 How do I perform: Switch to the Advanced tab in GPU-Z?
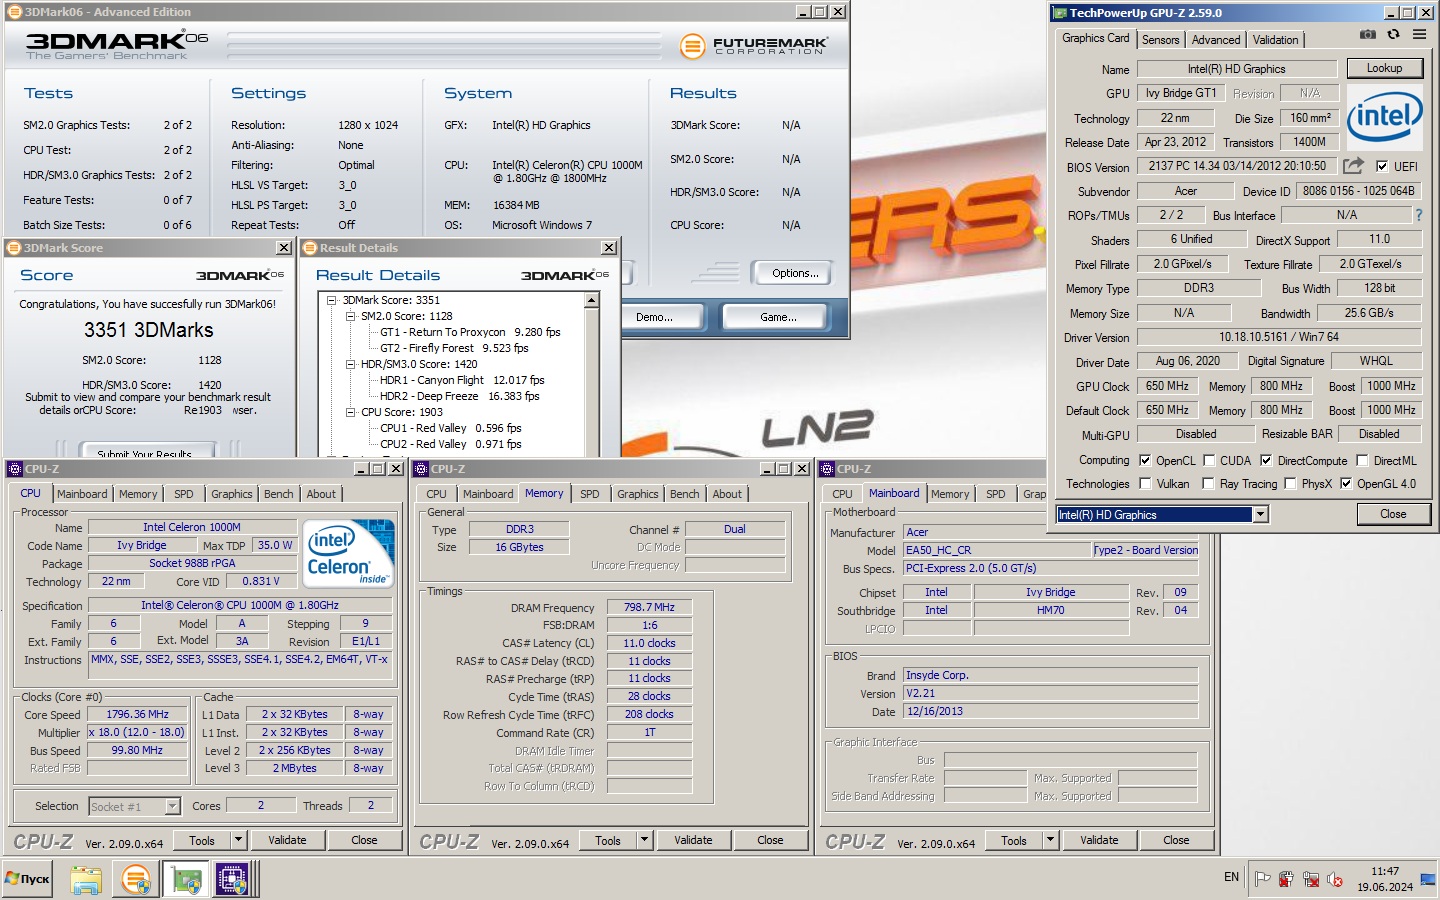[x=1216, y=40]
